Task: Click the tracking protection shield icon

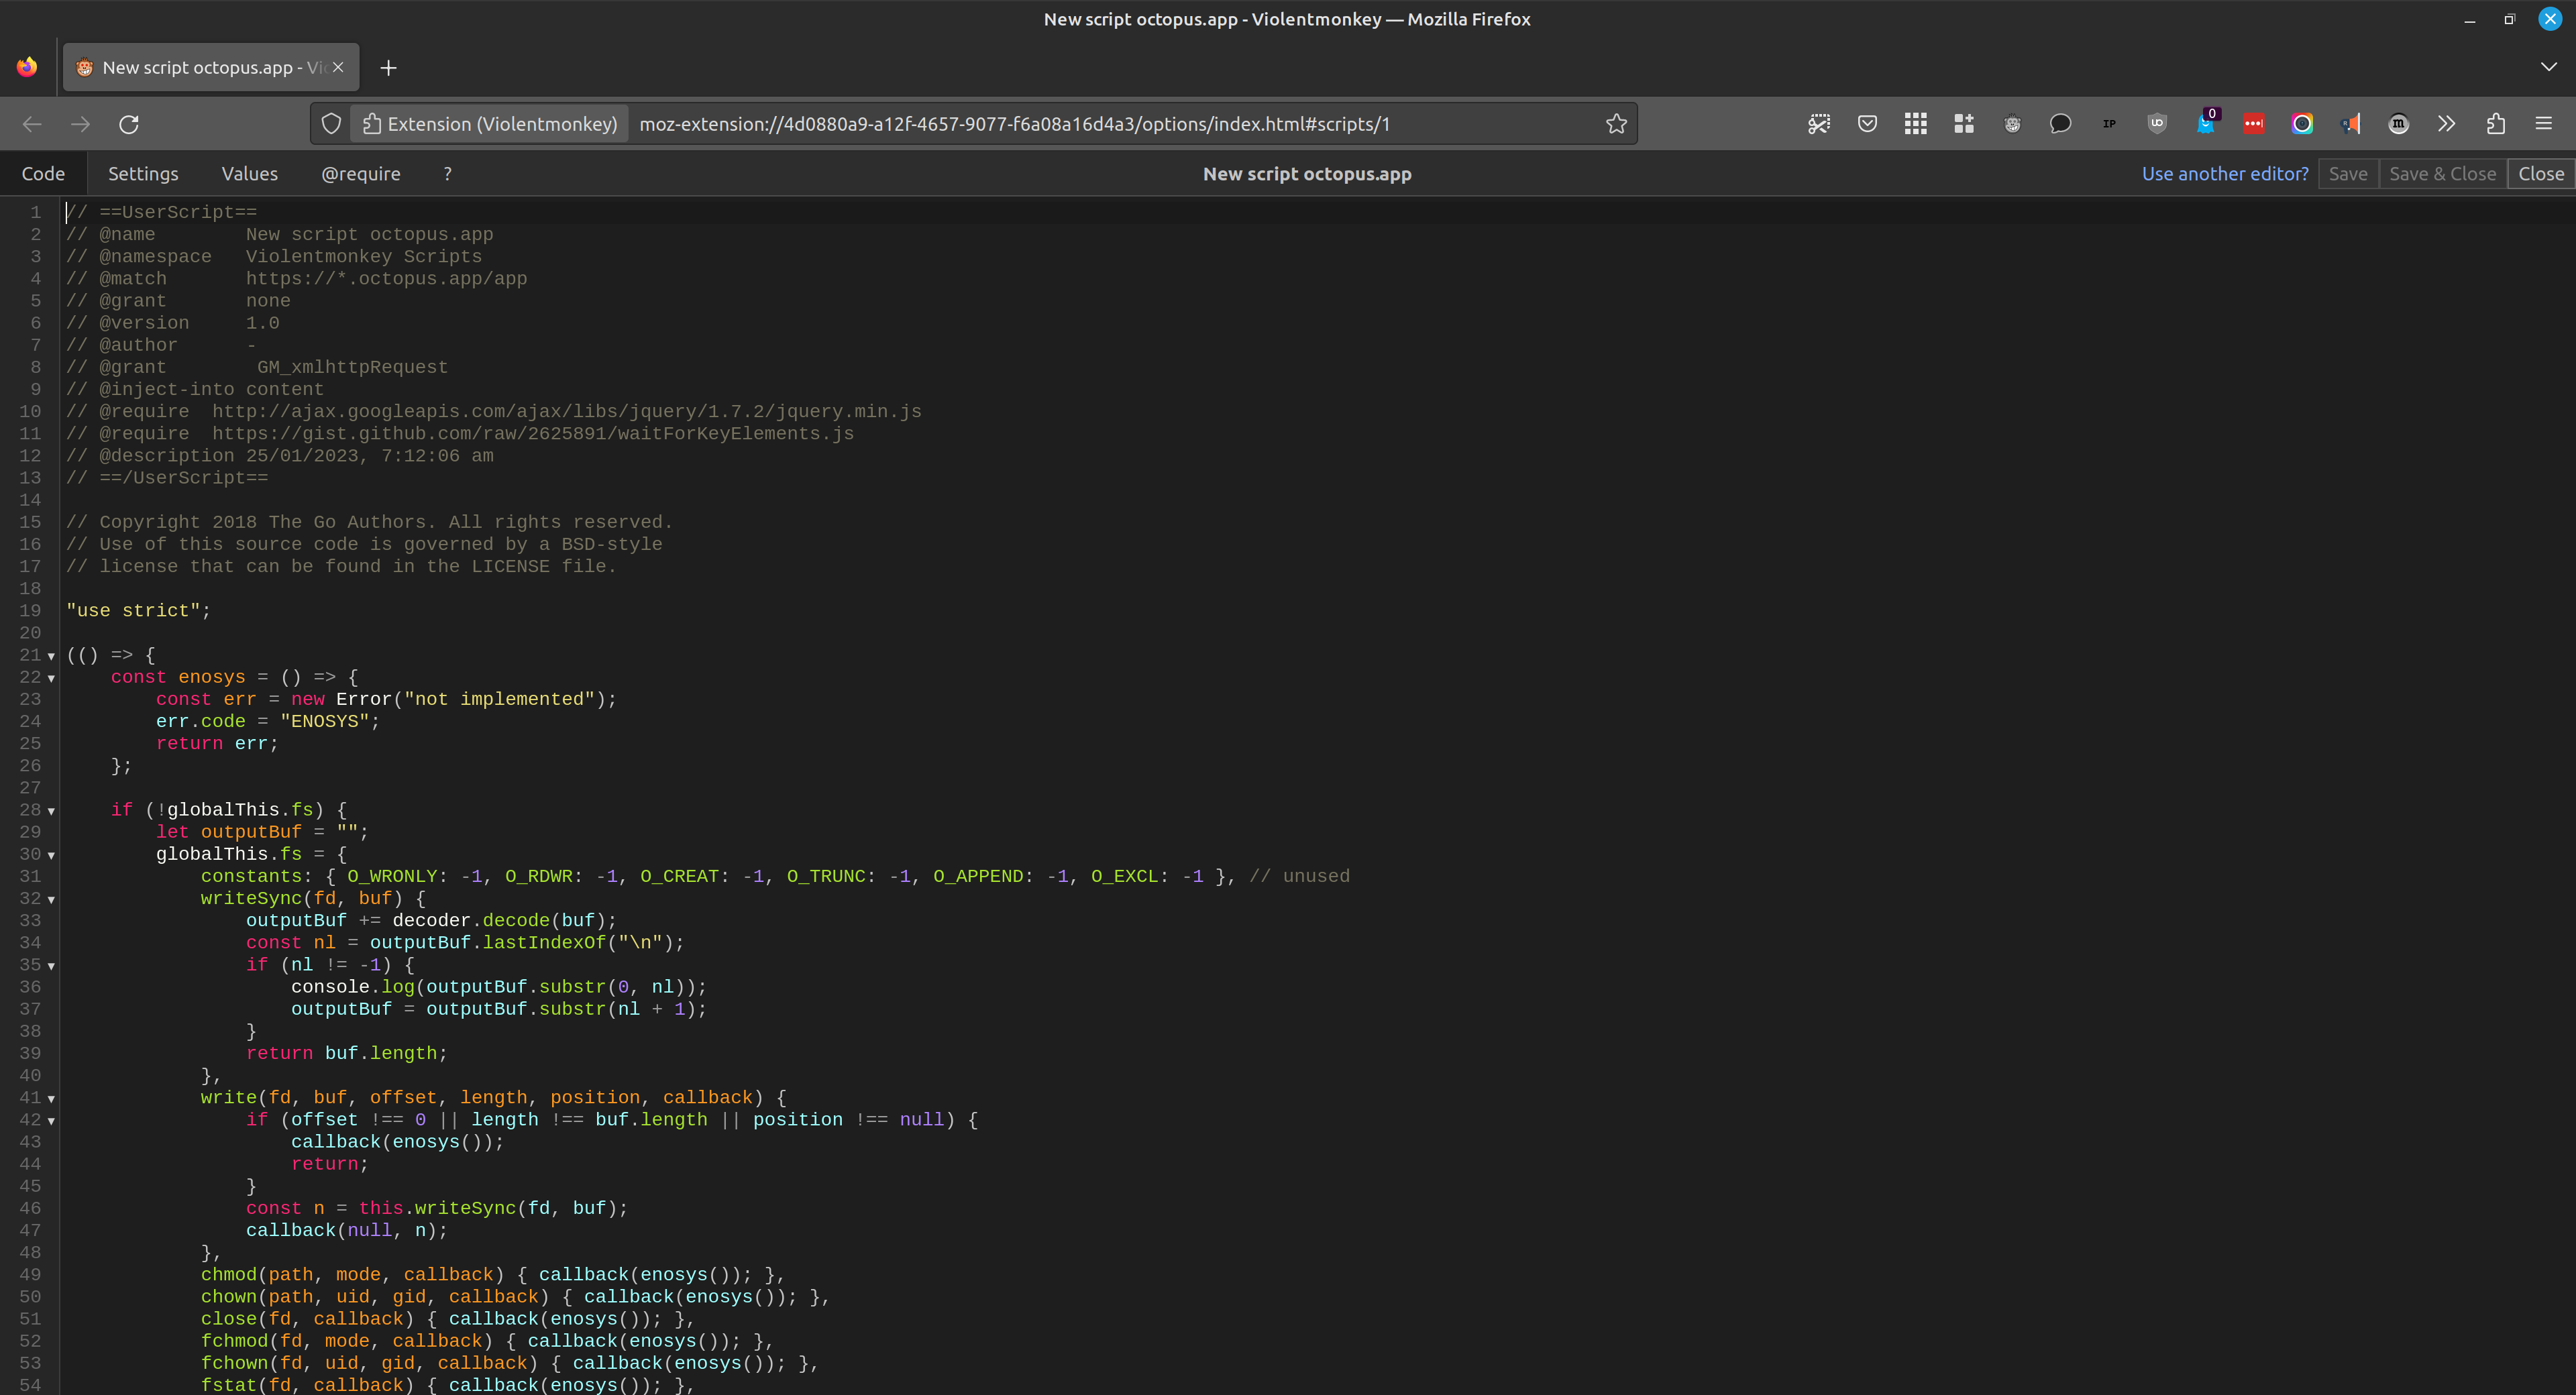Action: point(331,124)
